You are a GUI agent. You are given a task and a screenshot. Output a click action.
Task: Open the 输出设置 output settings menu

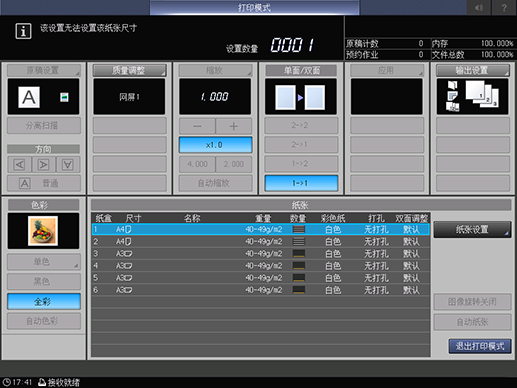coord(473,70)
